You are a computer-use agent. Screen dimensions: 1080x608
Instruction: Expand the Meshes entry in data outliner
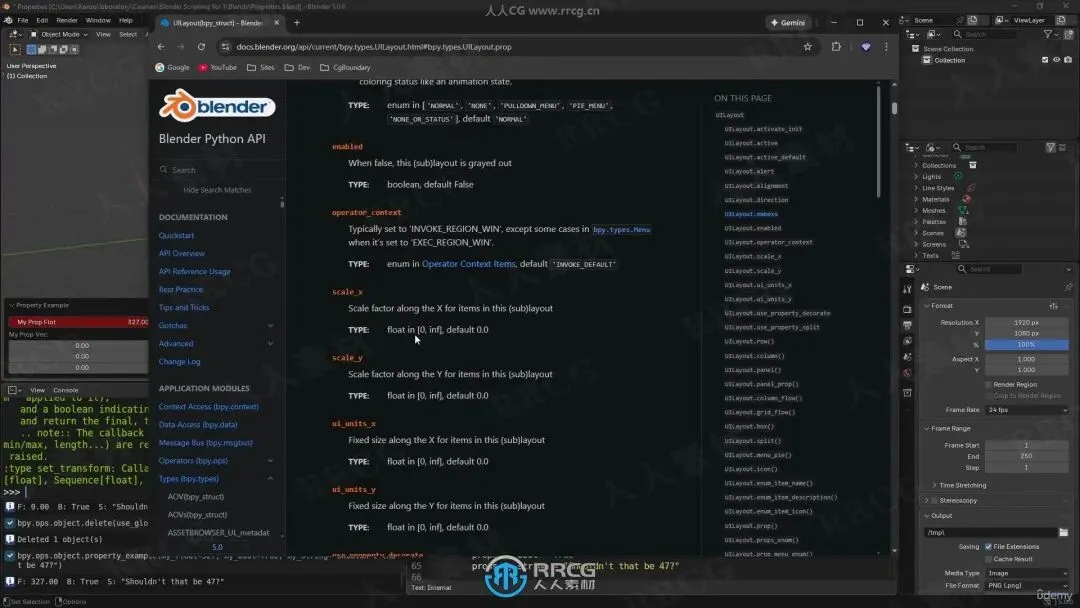point(916,210)
